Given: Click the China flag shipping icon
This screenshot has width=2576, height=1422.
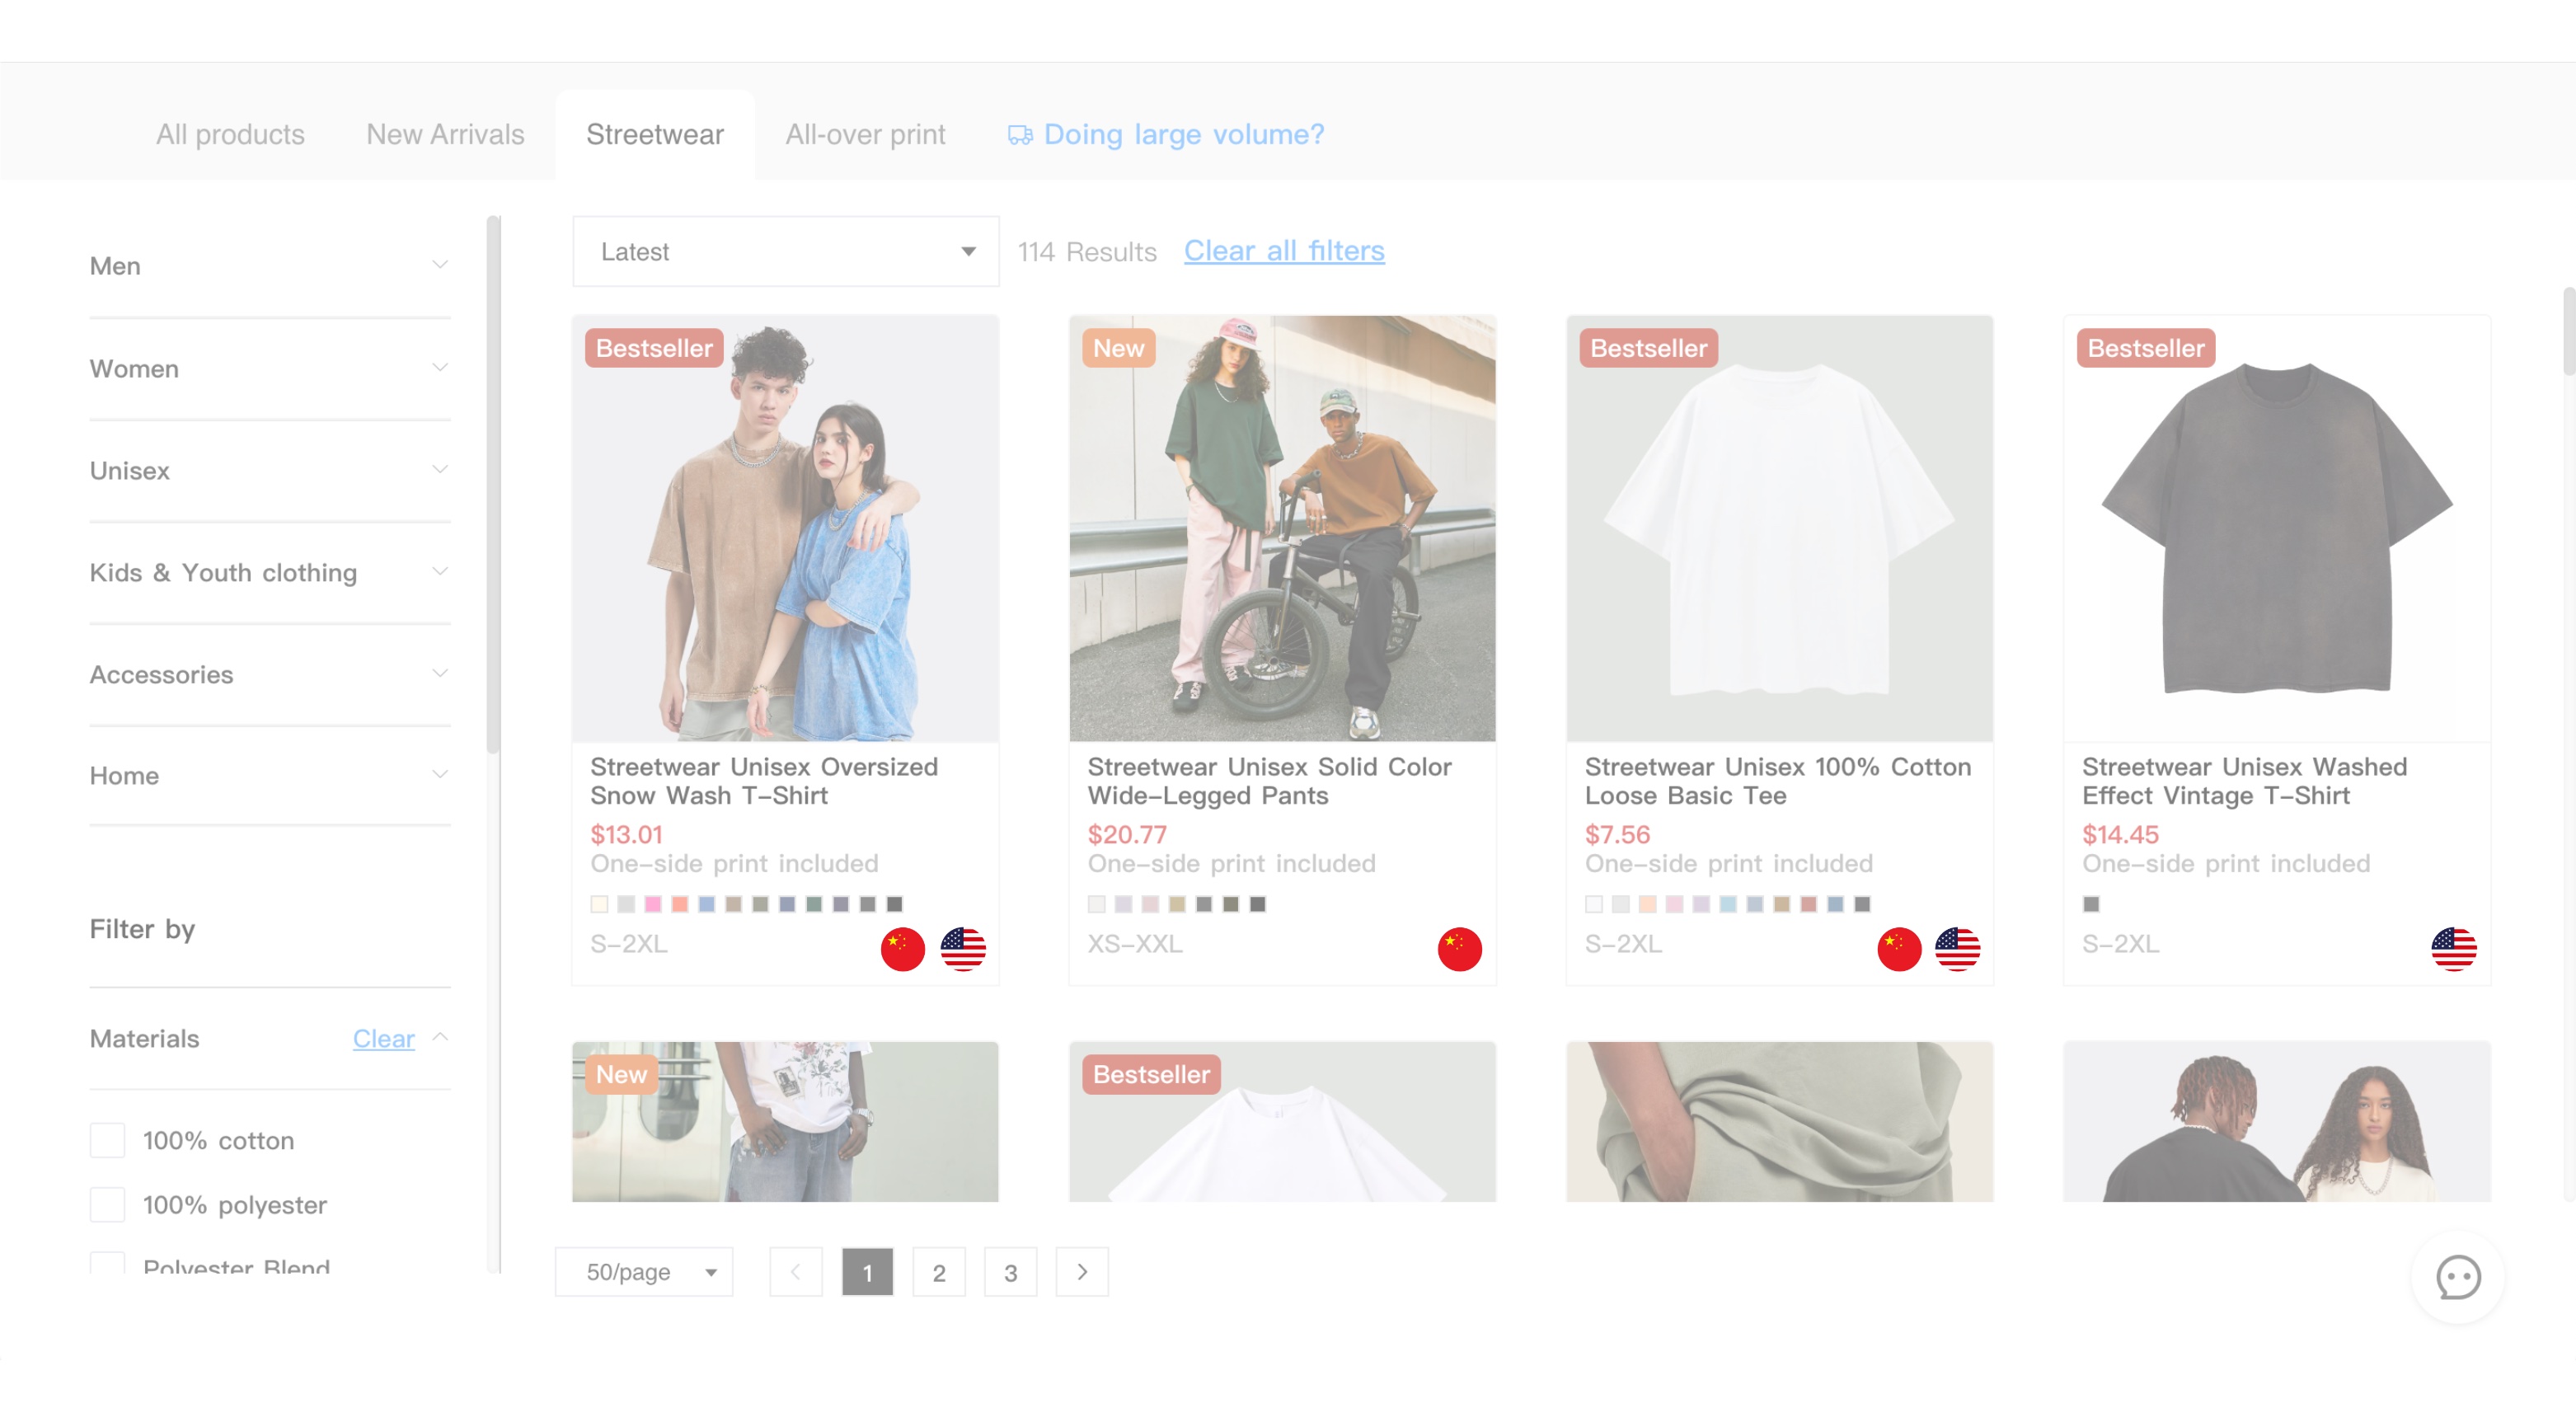Looking at the screenshot, I should click(x=905, y=949).
